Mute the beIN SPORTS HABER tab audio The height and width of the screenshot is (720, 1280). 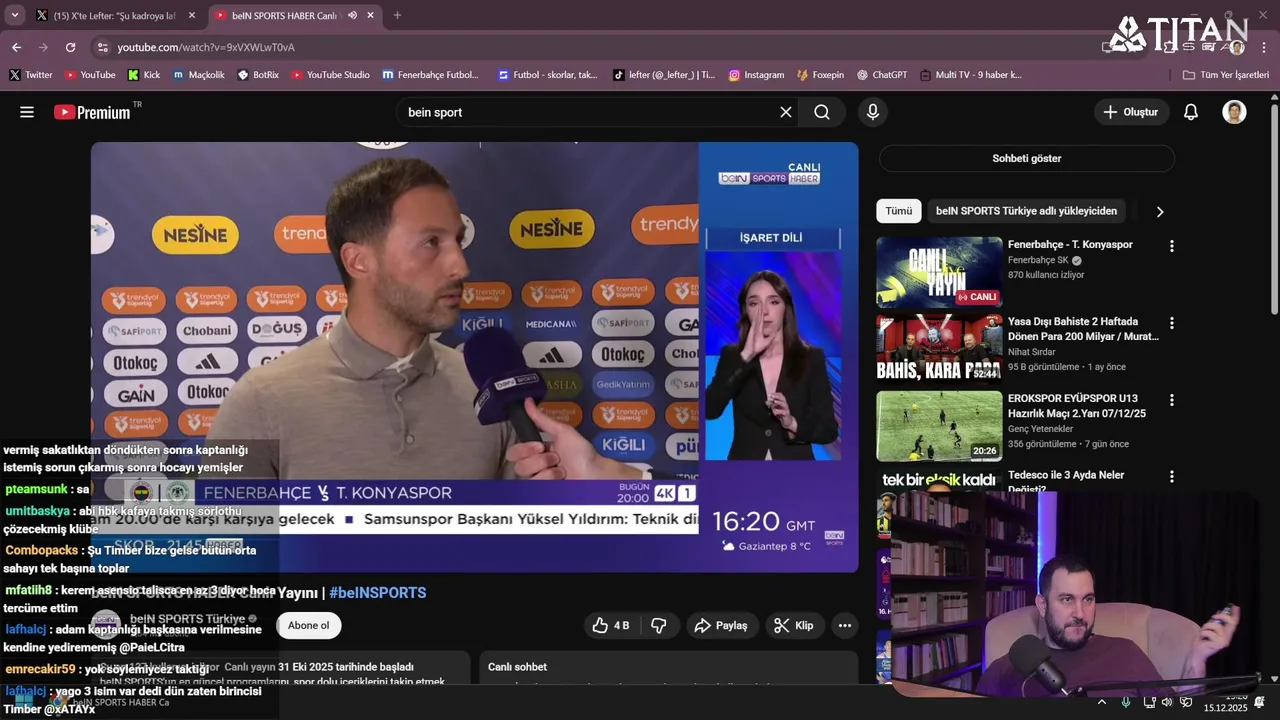tap(352, 15)
